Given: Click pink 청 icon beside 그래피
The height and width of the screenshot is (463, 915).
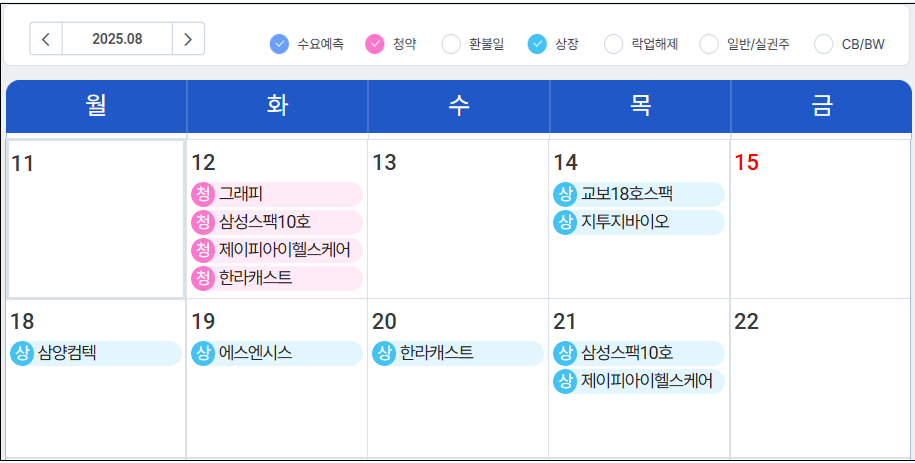Looking at the screenshot, I should (x=203, y=194).
